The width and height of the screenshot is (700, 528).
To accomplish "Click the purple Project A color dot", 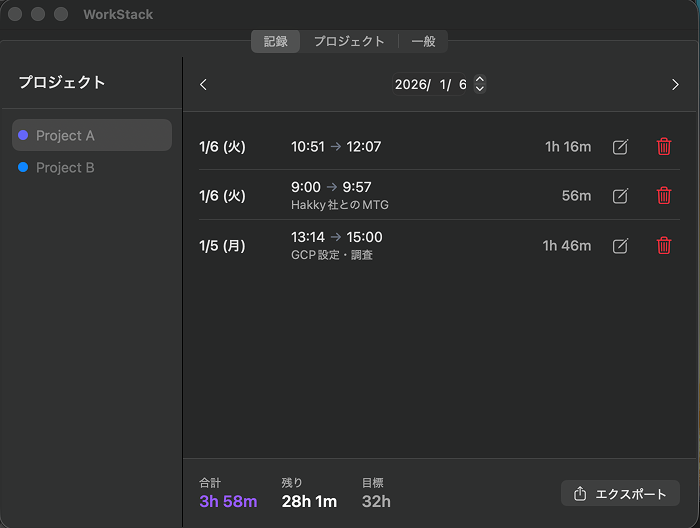I will click(x=23, y=135).
